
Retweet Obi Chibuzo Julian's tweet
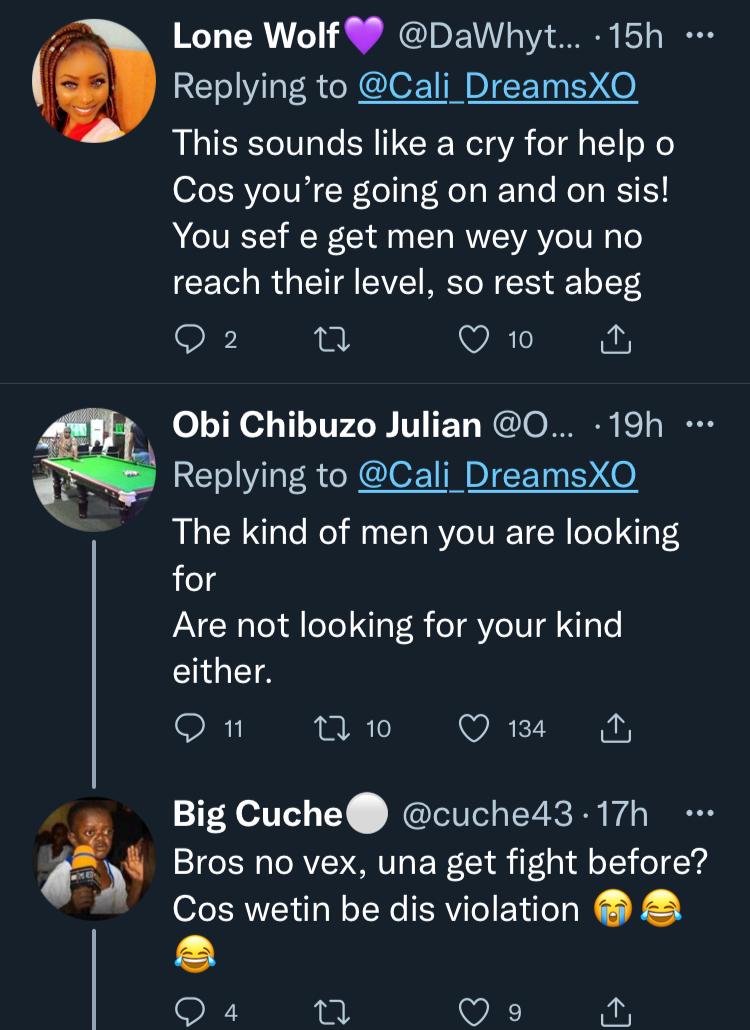(x=331, y=729)
